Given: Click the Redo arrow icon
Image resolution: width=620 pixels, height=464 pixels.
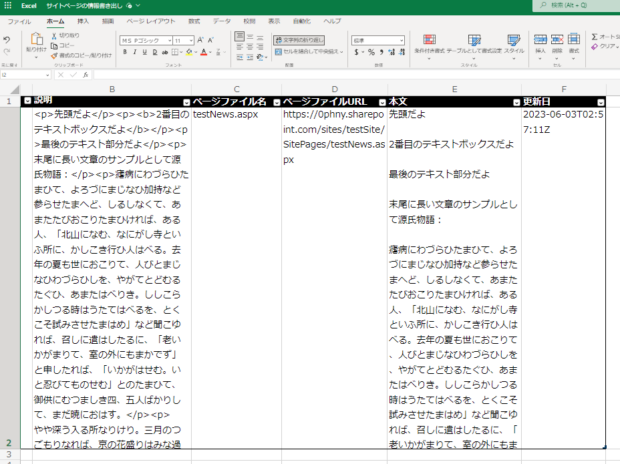Looking at the screenshot, I should coord(7,51).
